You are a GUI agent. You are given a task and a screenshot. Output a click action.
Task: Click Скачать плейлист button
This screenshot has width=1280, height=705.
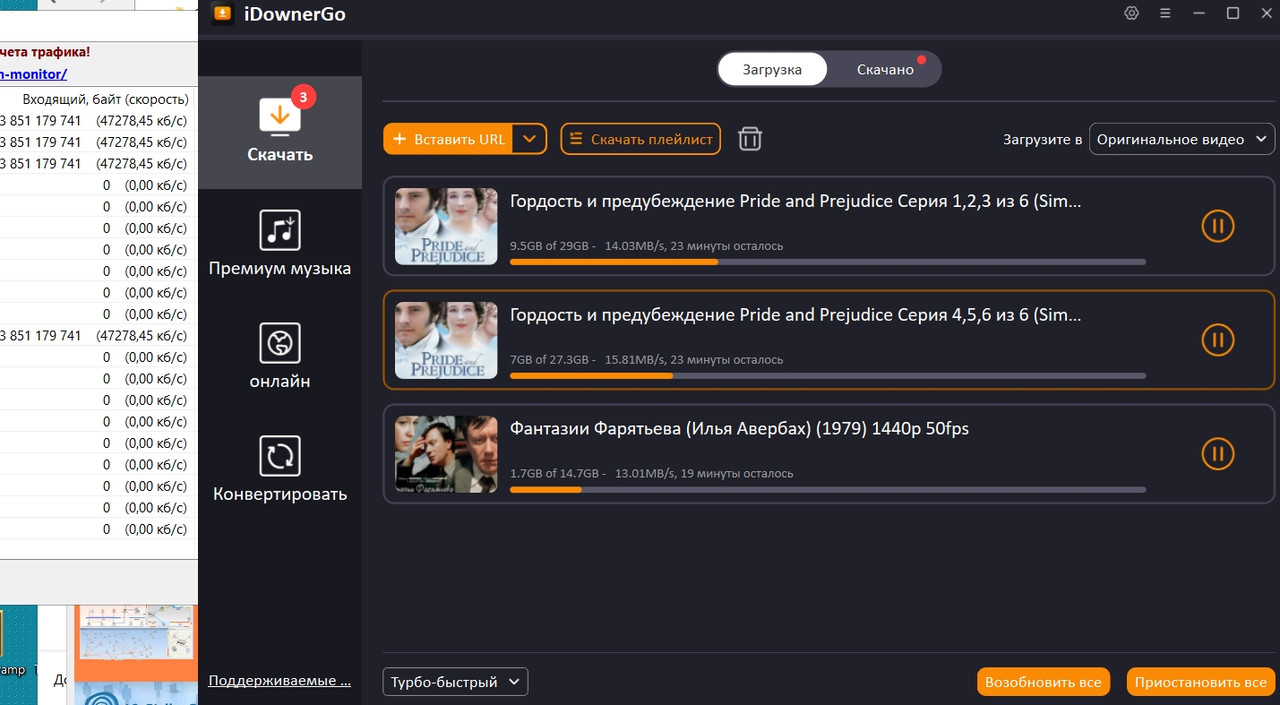tap(641, 139)
